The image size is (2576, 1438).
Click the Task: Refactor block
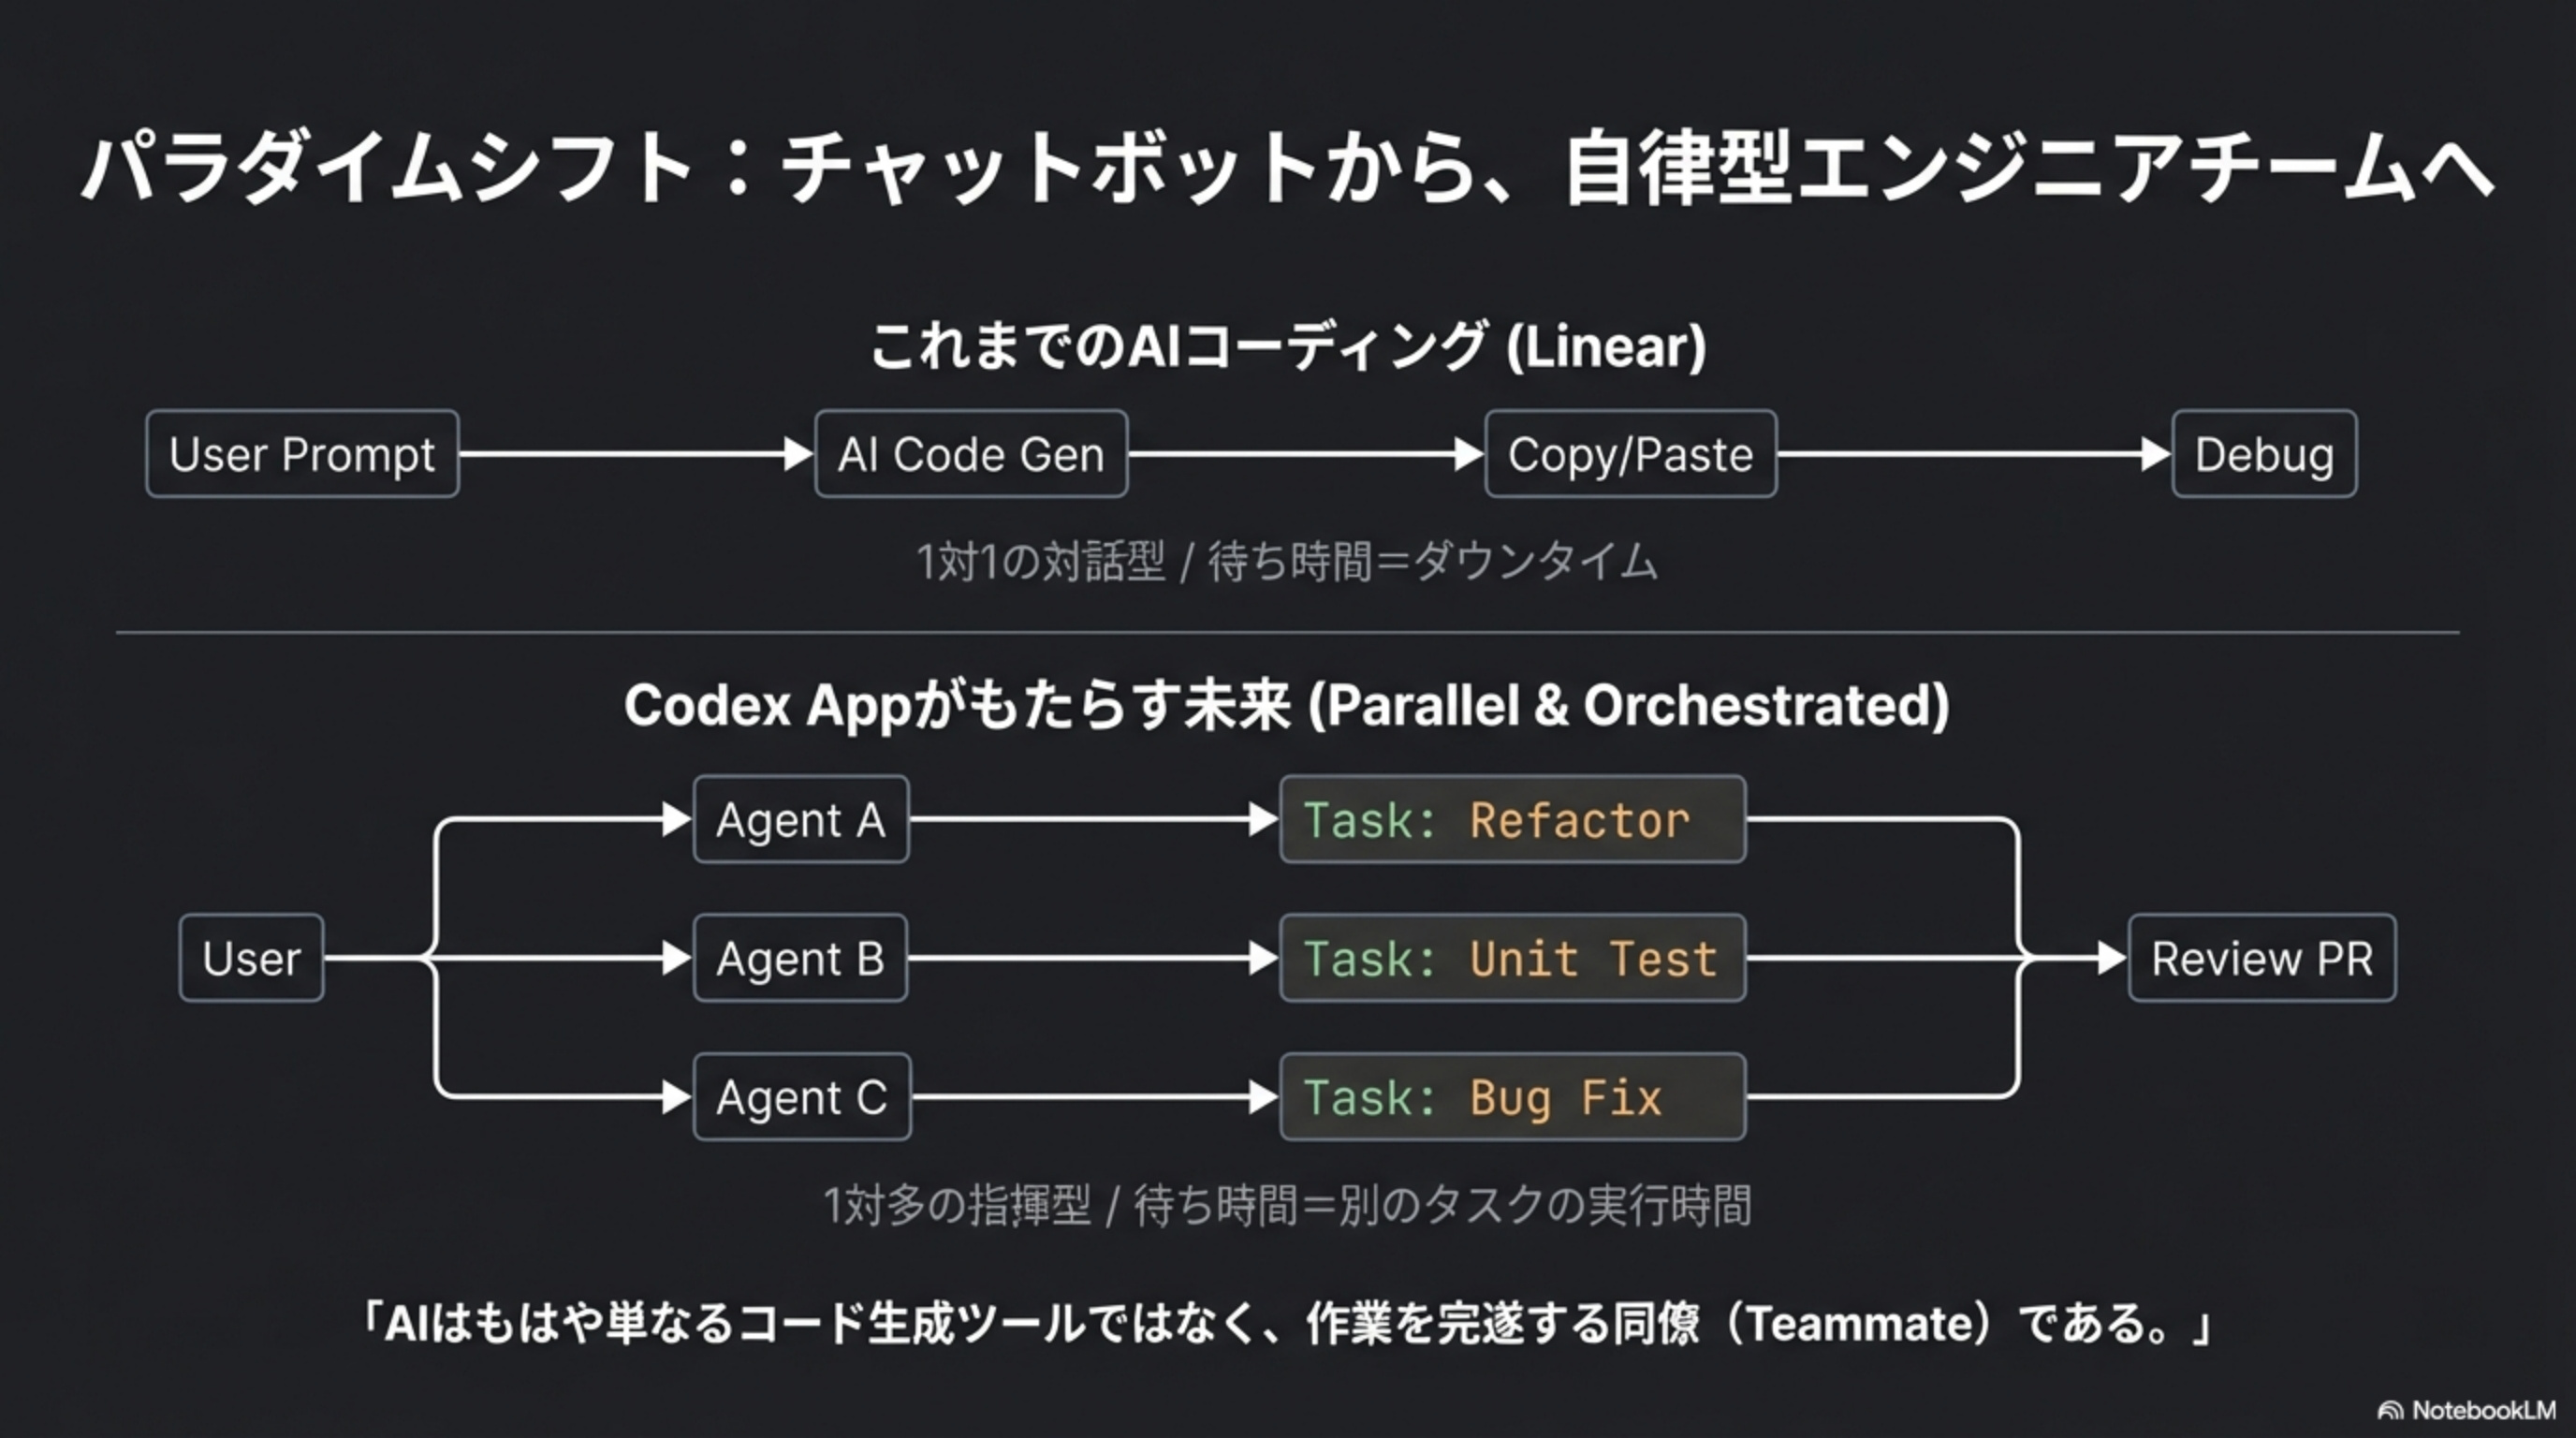tap(1513, 820)
